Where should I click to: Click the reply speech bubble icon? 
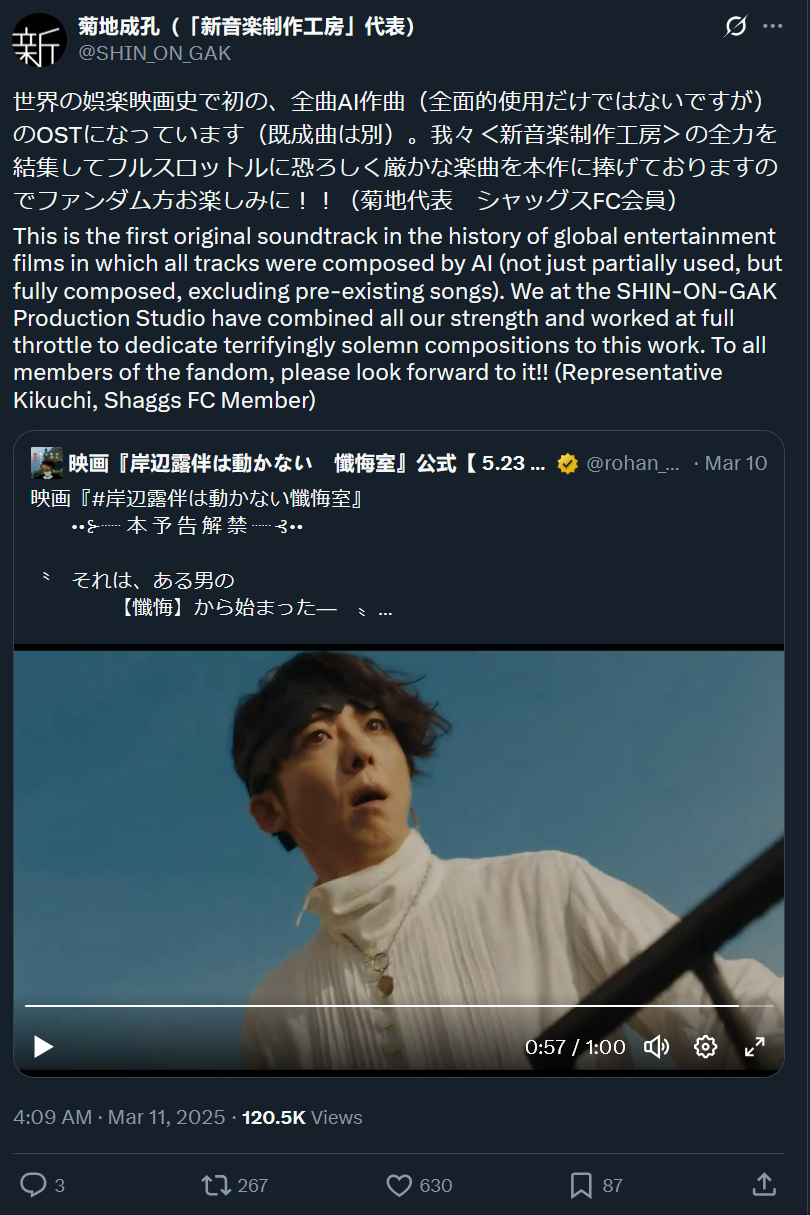coord(33,1185)
